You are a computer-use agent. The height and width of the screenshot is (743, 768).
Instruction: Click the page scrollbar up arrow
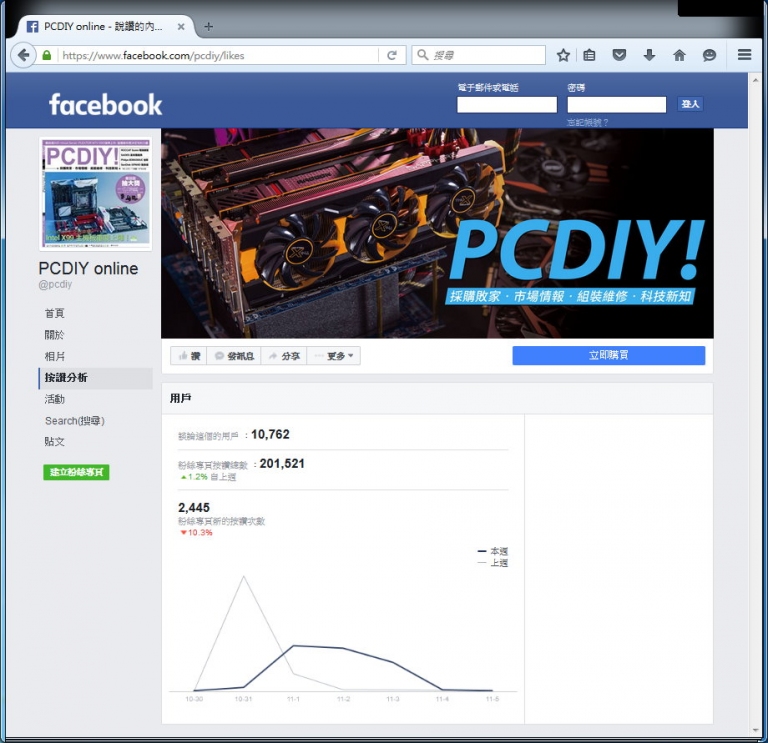[755, 80]
